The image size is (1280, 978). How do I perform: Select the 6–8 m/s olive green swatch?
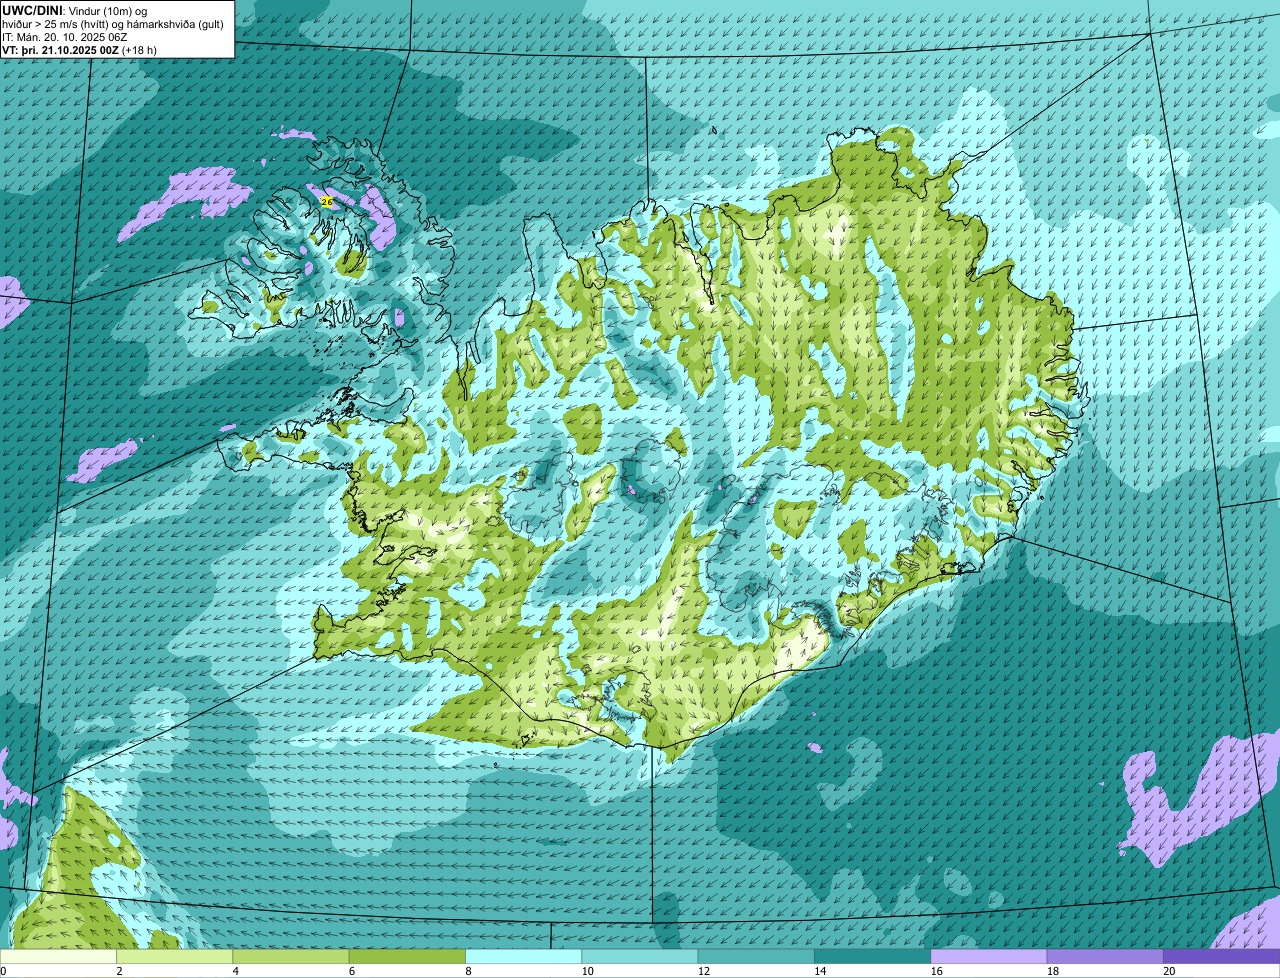pos(407,957)
